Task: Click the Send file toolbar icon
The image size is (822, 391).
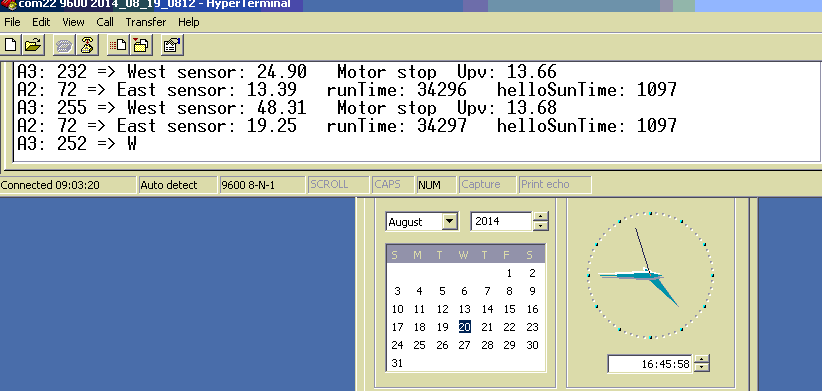Action: tap(118, 46)
